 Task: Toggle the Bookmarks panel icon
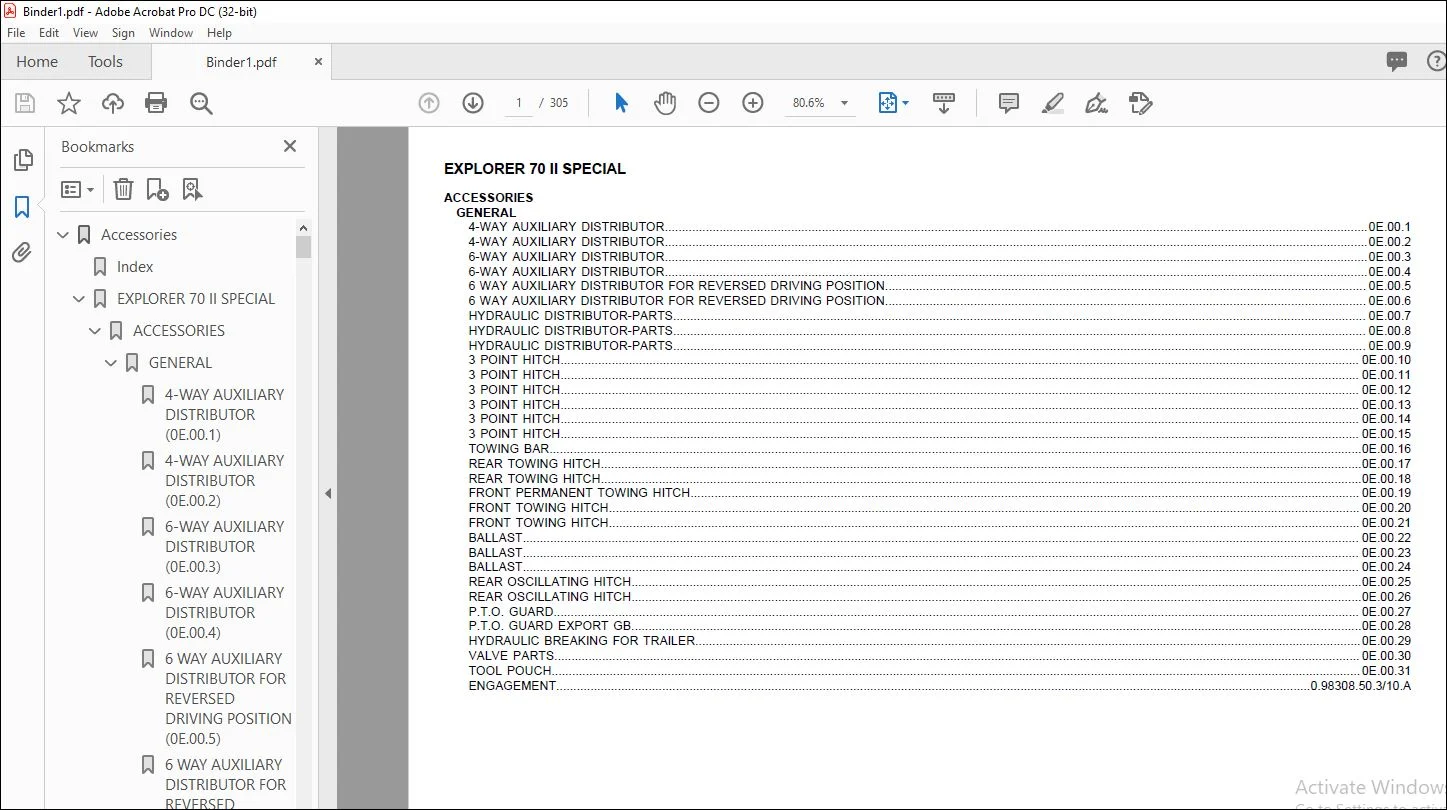(22, 207)
